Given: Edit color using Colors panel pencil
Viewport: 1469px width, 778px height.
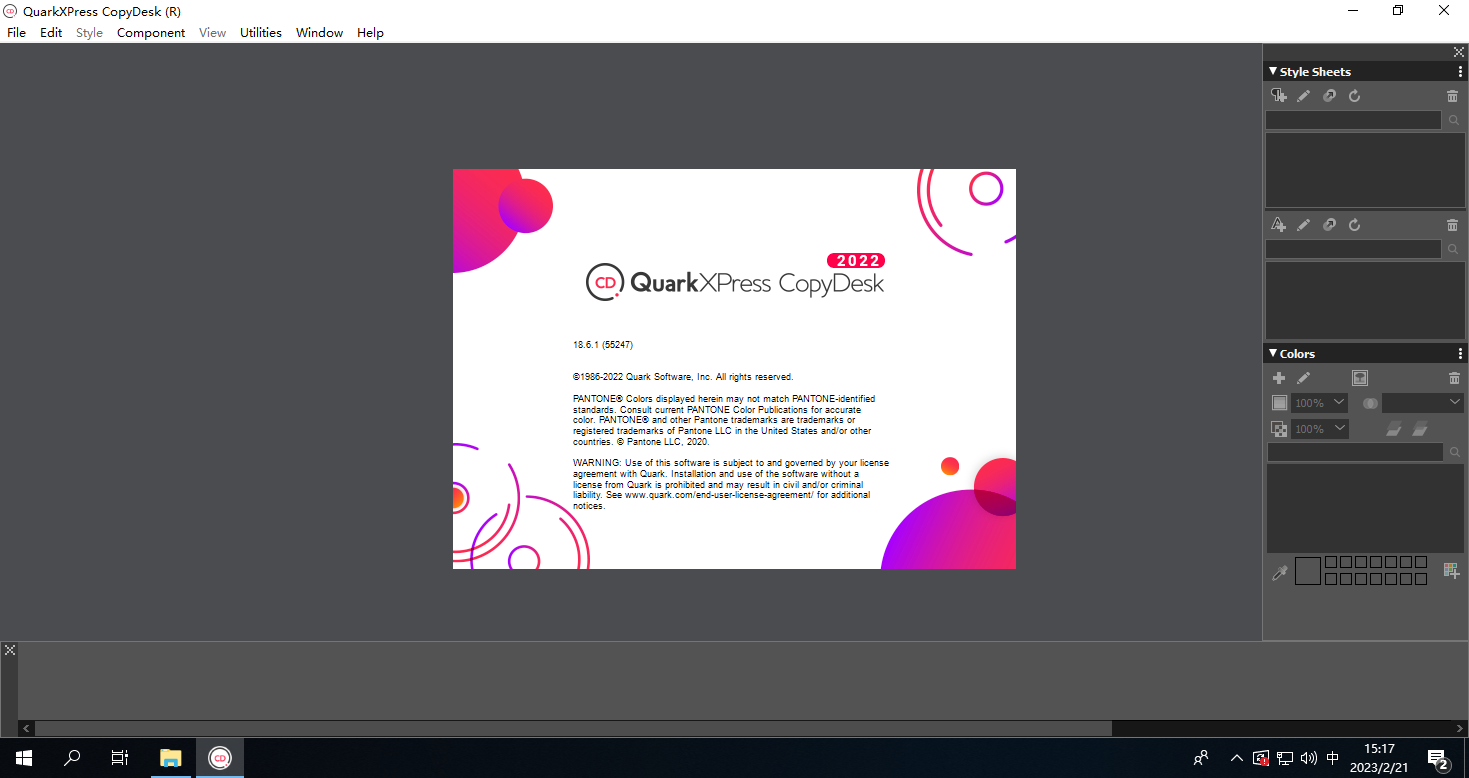Looking at the screenshot, I should point(1303,378).
